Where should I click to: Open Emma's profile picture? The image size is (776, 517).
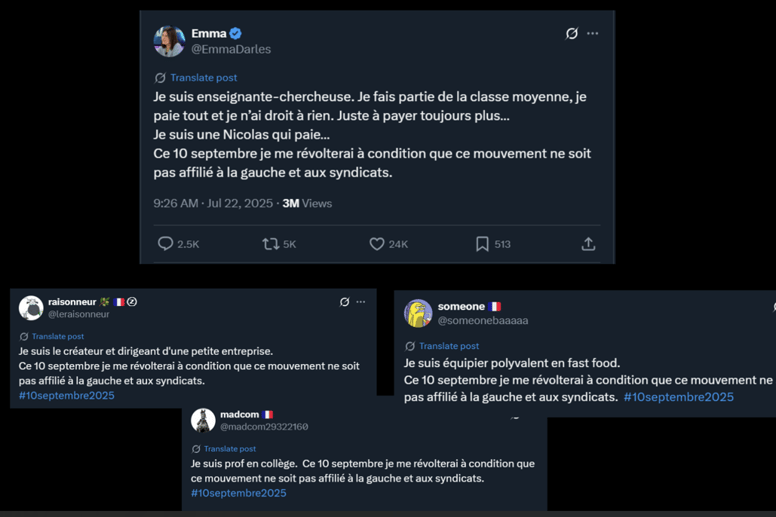tap(169, 41)
